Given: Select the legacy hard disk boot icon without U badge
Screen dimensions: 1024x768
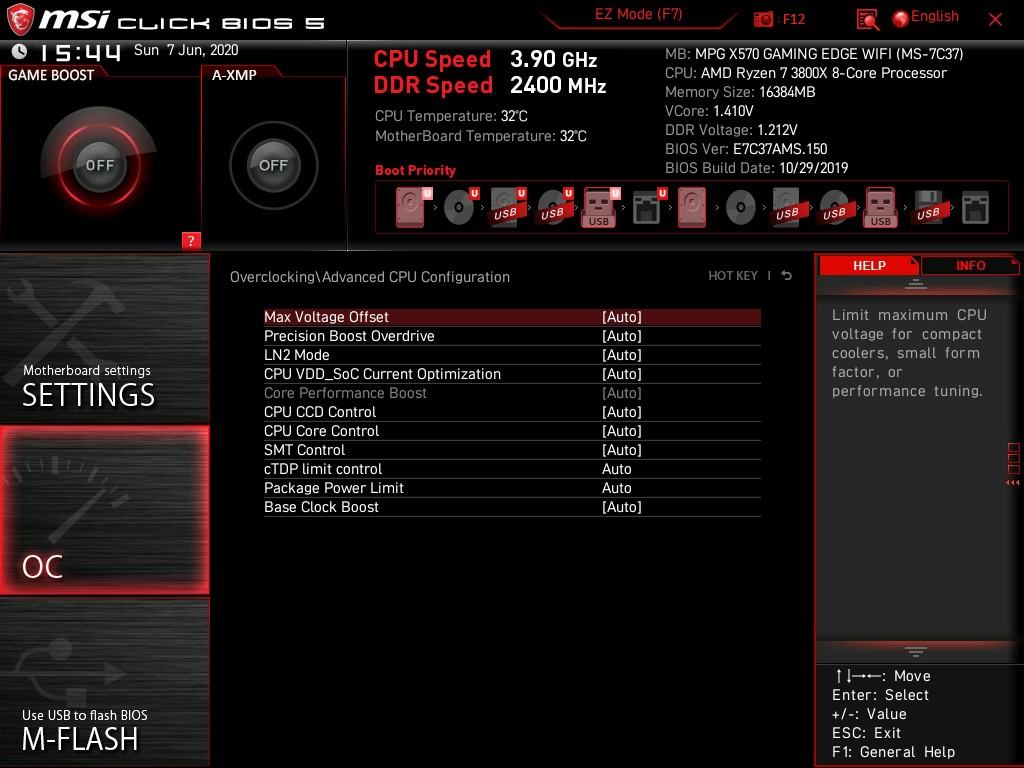Looking at the screenshot, I should click(x=692, y=207).
